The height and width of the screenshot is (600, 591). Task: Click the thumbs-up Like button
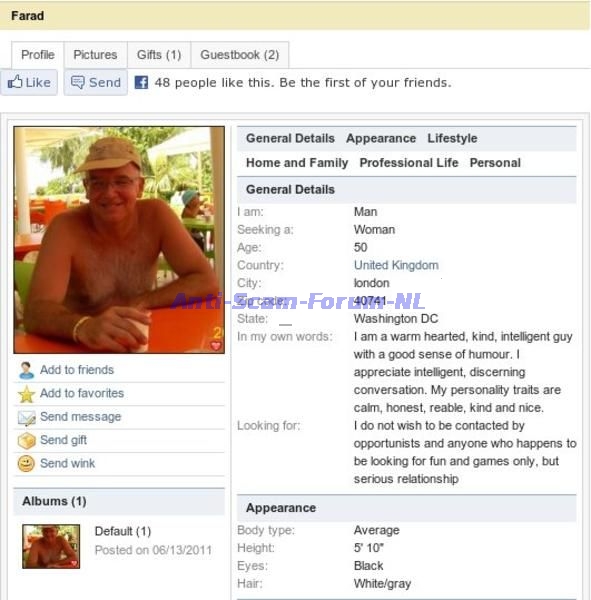click(x=29, y=82)
